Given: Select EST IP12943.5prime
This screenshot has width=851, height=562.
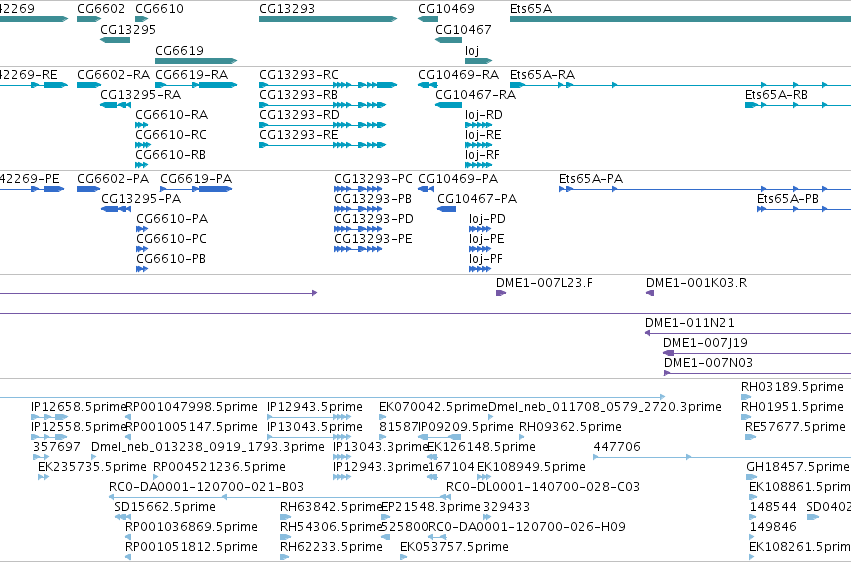Looking at the screenshot, I should click(309, 418).
